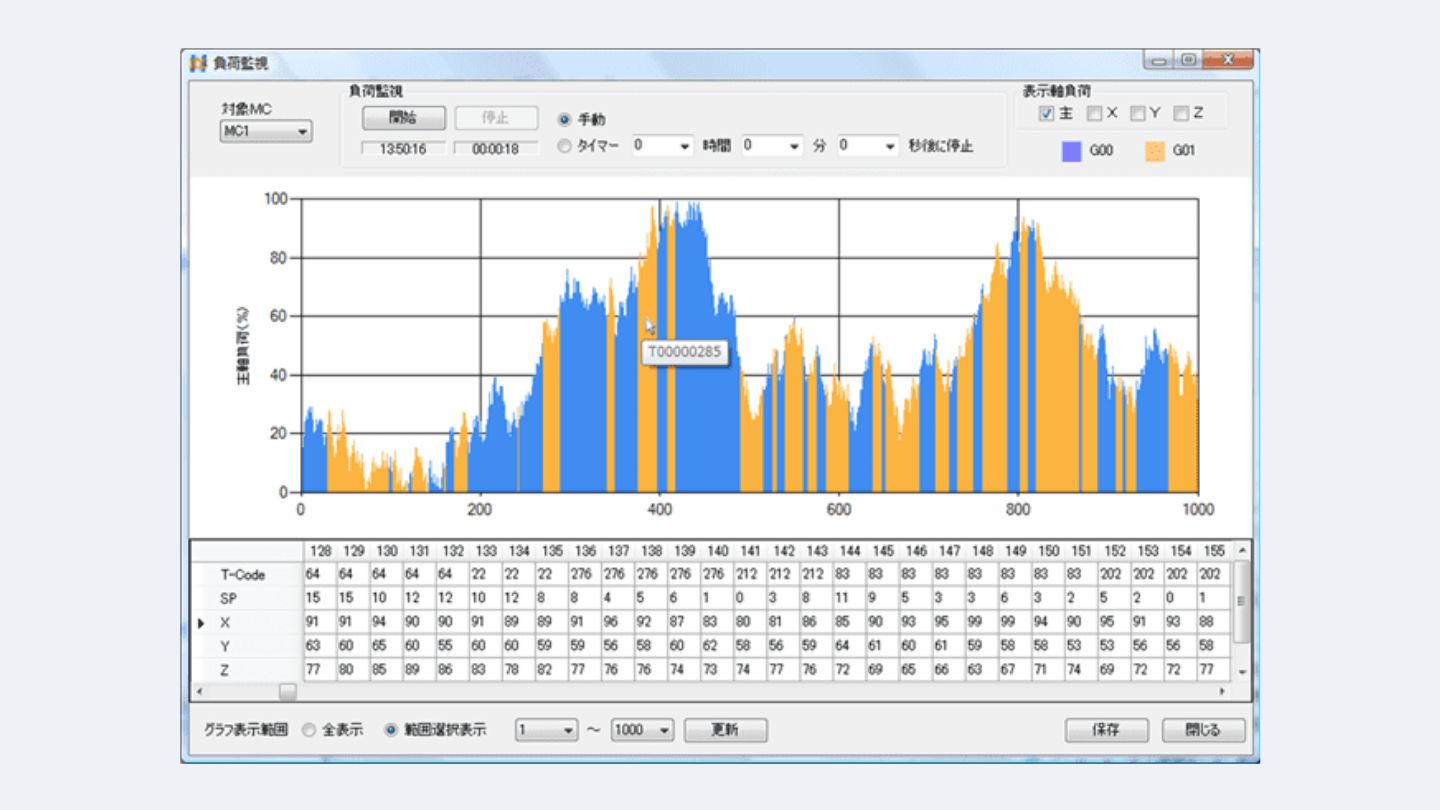The height and width of the screenshot is (810, 1440).
Task: Click the 閉じる close button
Action: click(x=1203, y=730)
